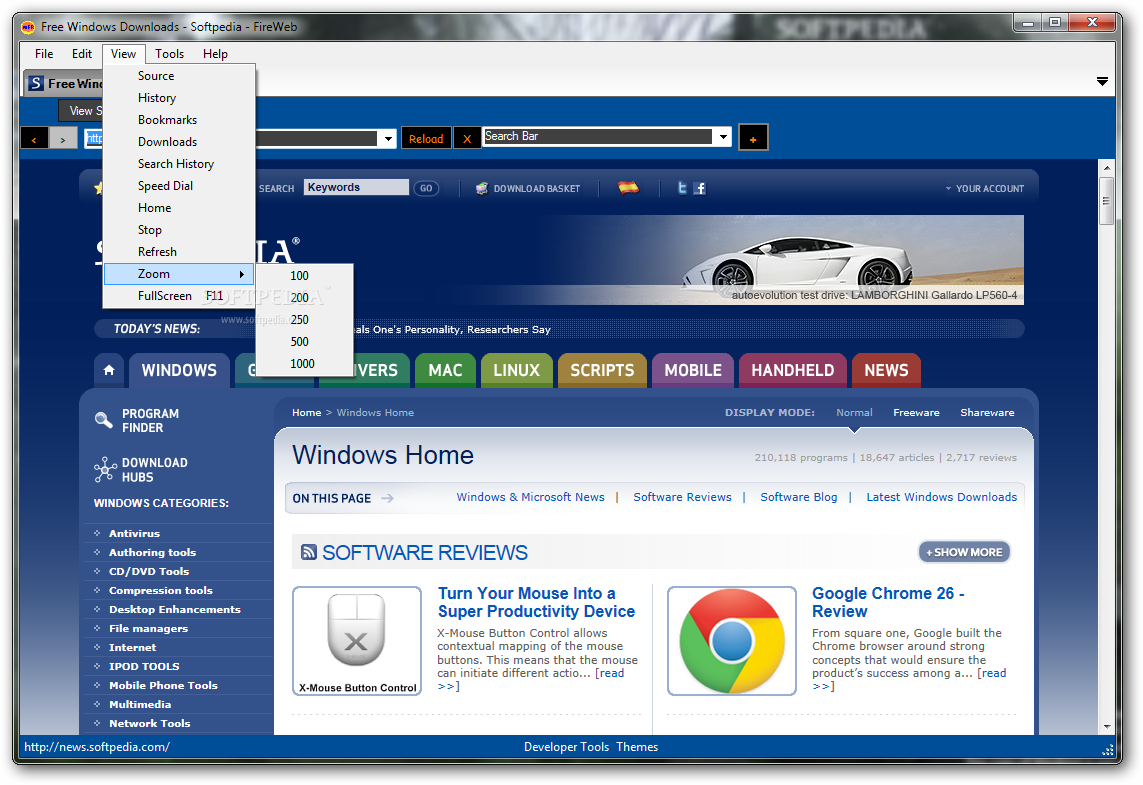Viewport: 1143px width, 785px height.
Task: Expand the Your Account dropdown
Action: pyautogui.click(x=985, y=188)
